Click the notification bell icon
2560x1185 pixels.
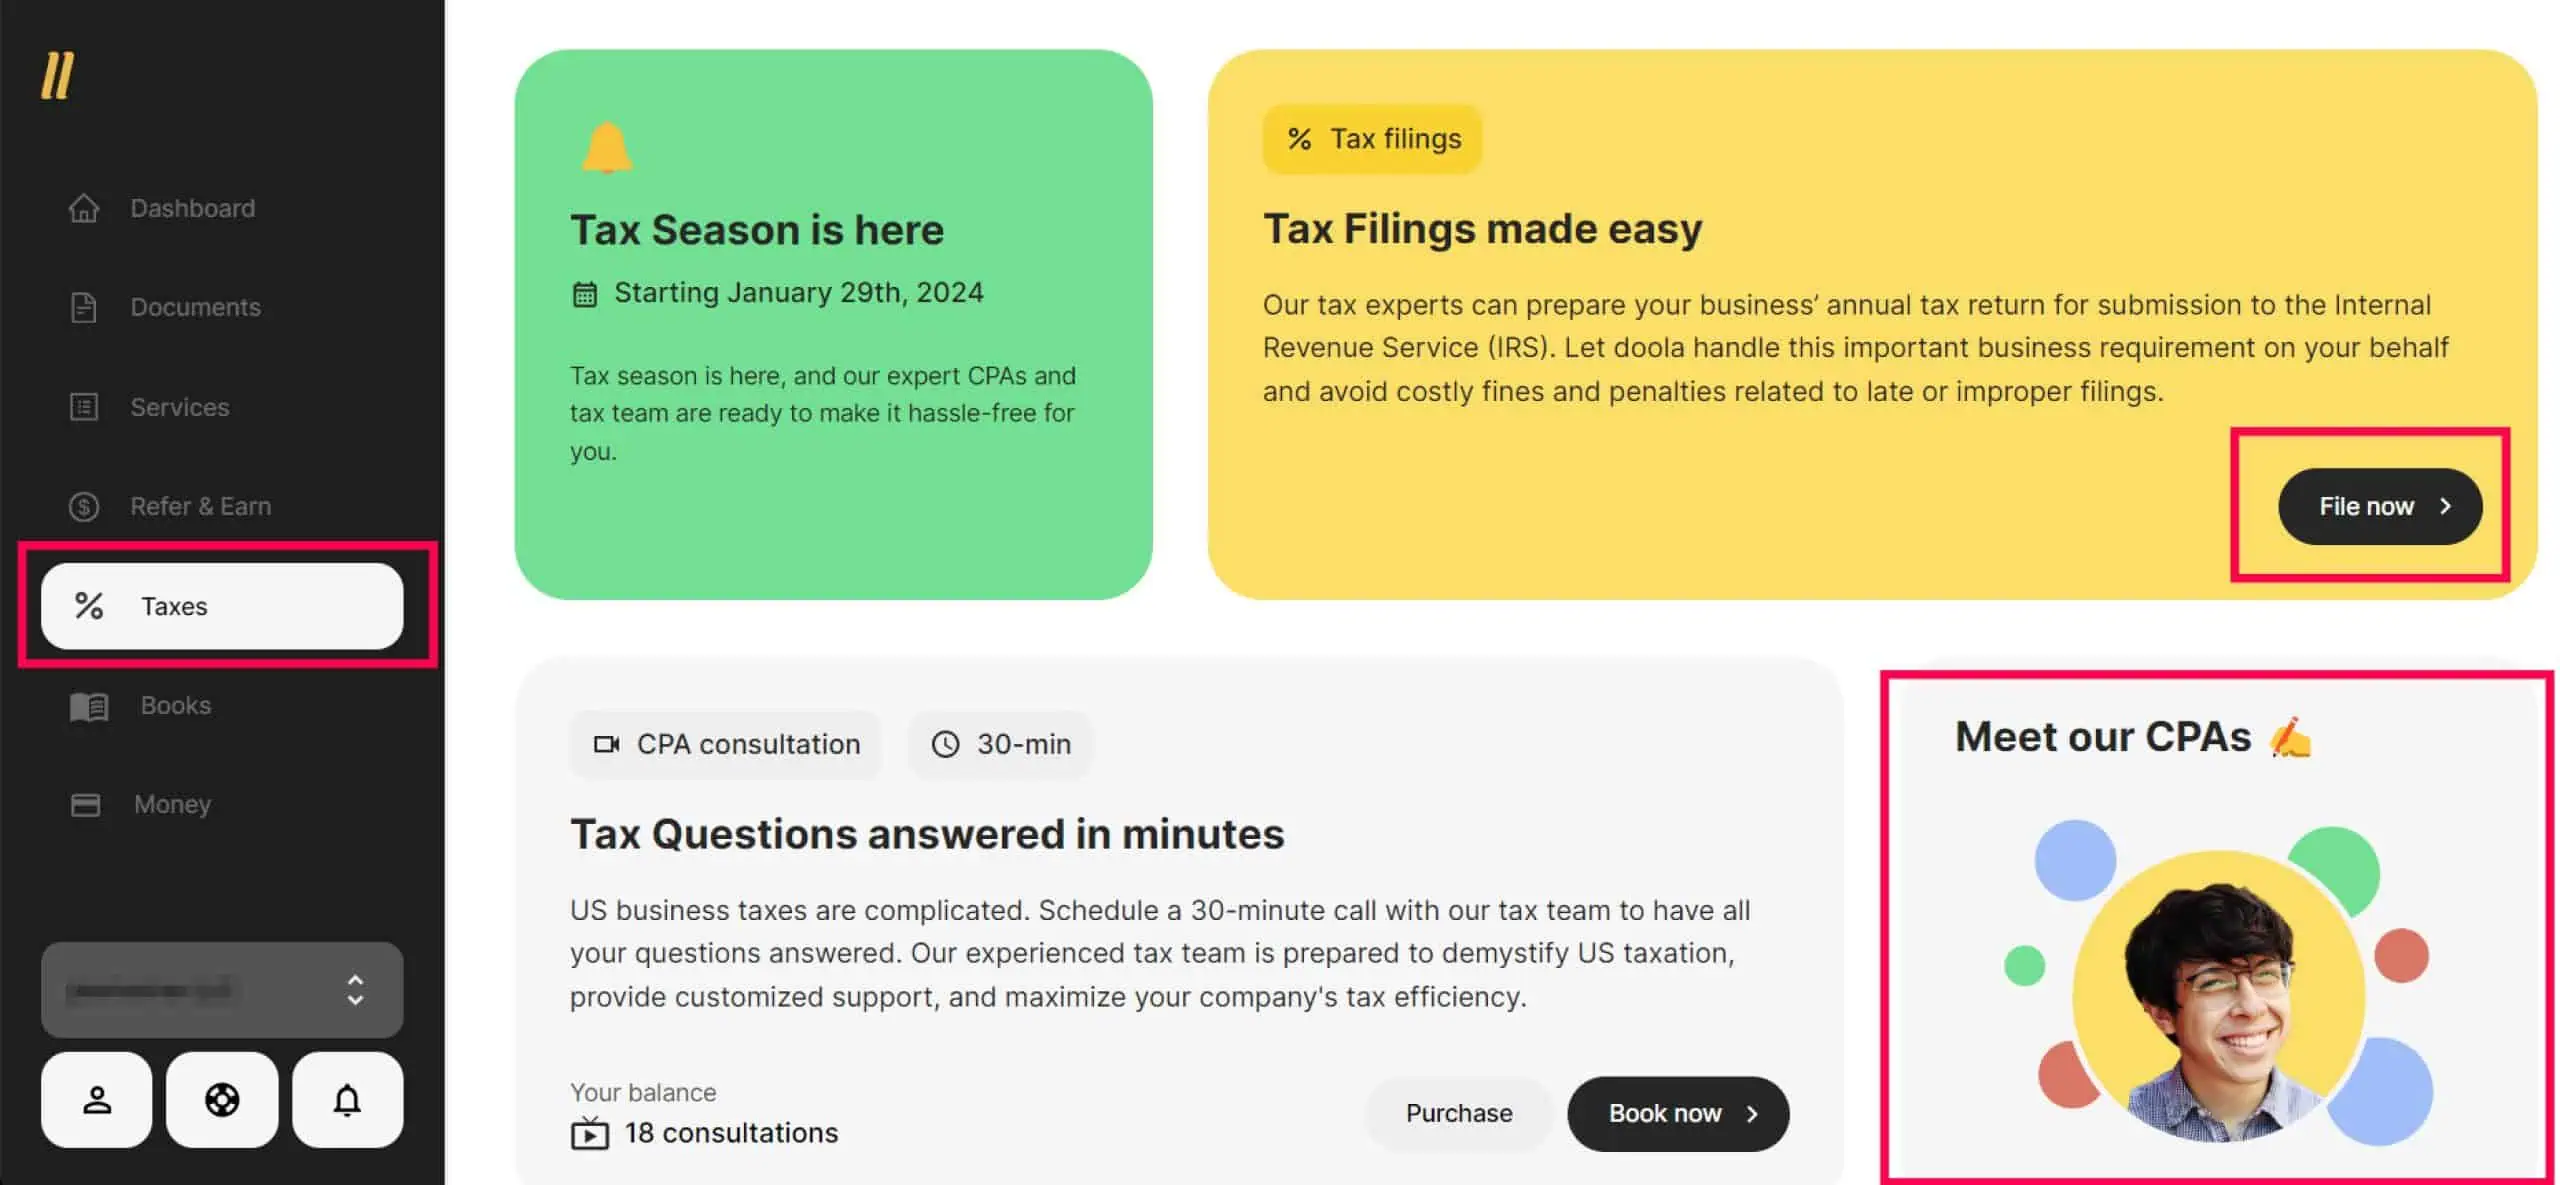point(348,1098)
